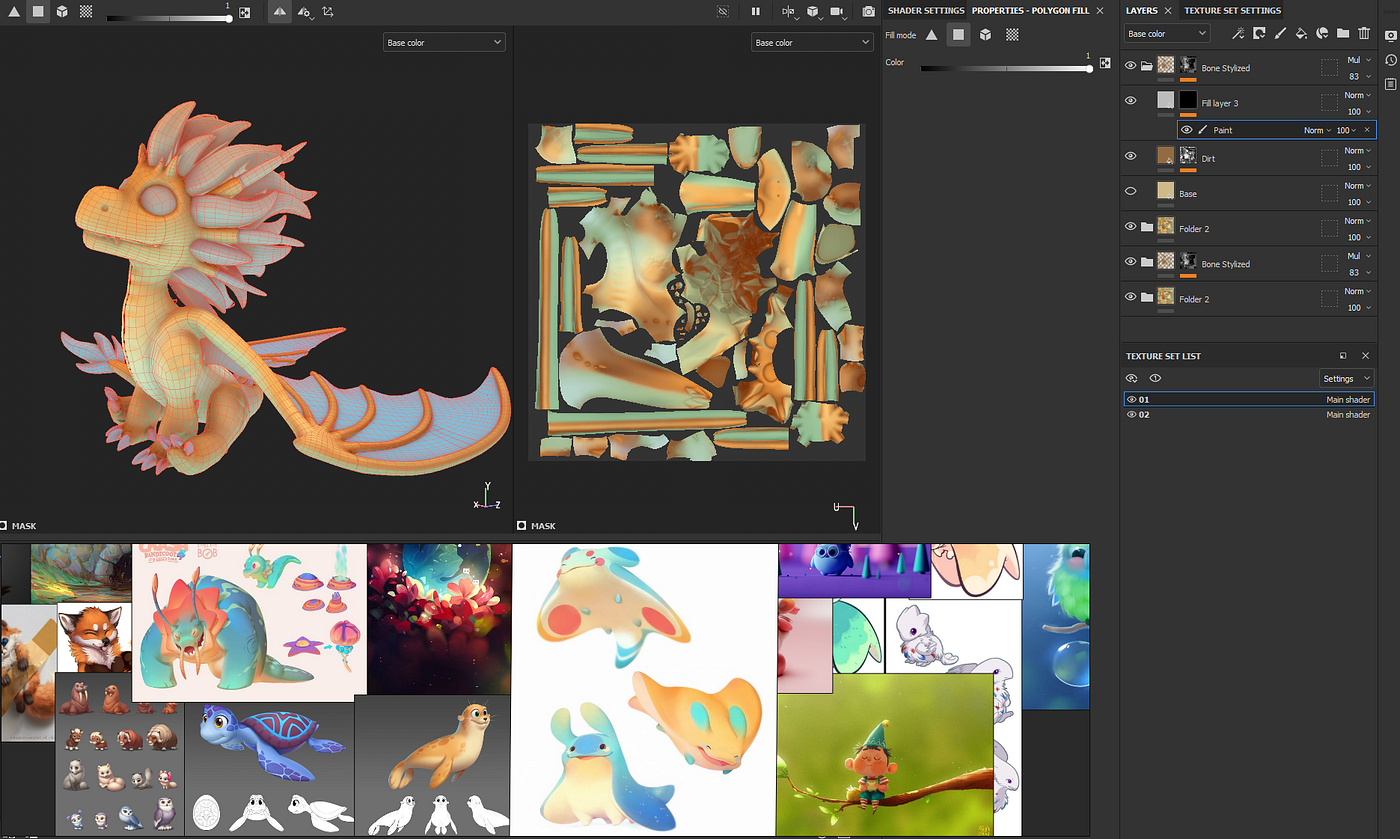Toggle the symmetry tool in top toolbar
Screen dimensions: 1400x839
click(278, 12)
